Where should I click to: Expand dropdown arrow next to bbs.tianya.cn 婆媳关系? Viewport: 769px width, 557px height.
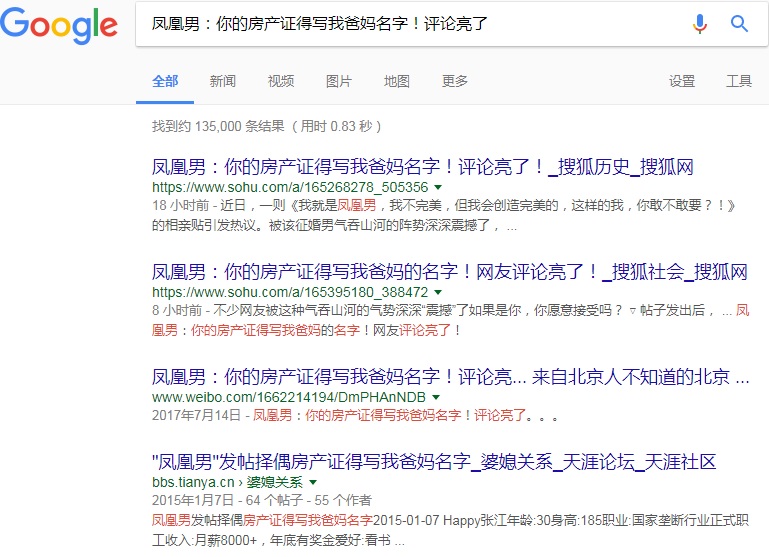tap(313, 482)
